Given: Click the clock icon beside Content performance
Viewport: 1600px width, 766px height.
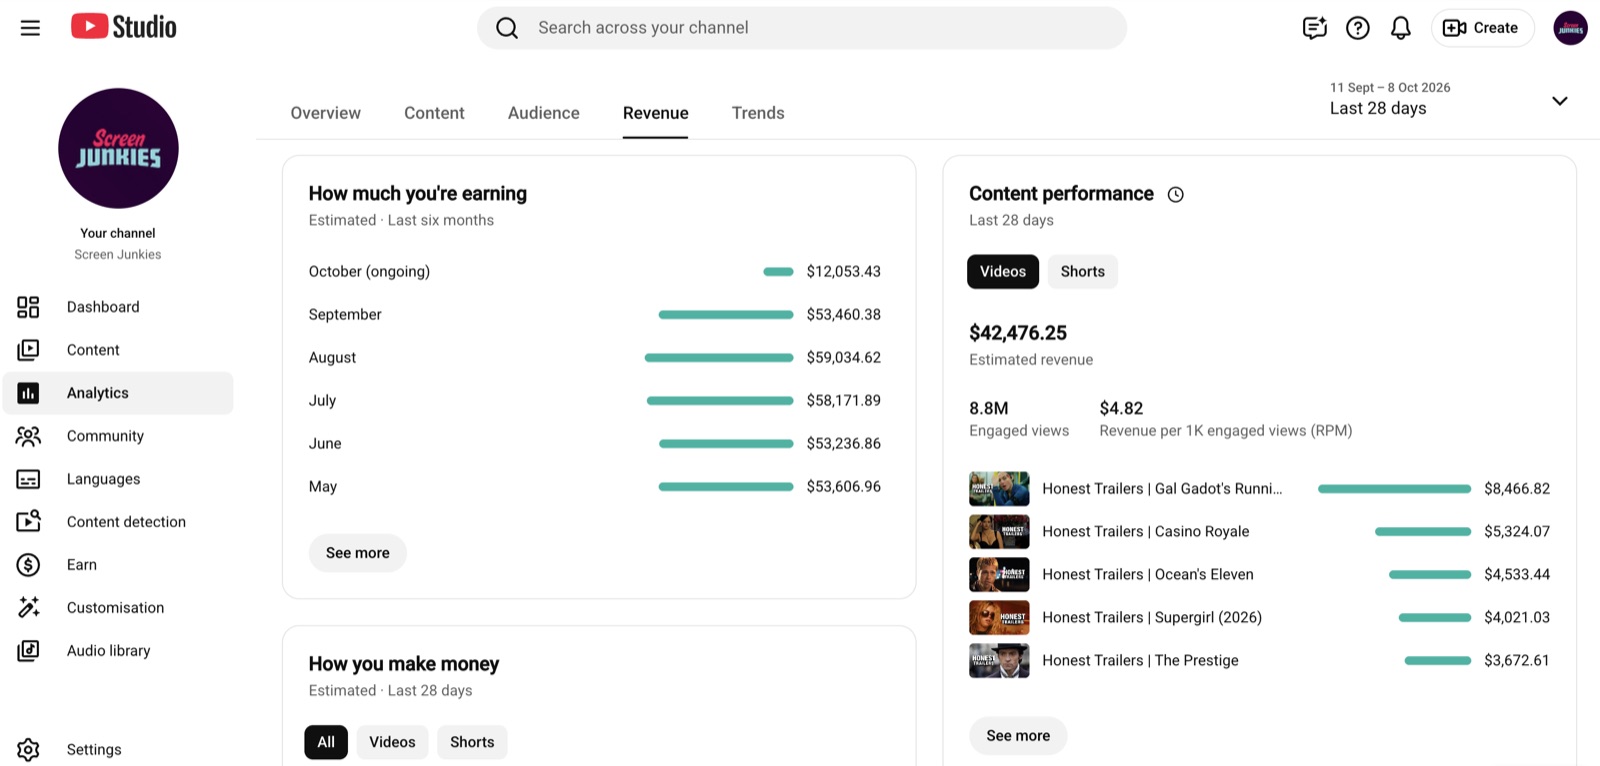Looking at the screenshot, I should pos(1176,195).
